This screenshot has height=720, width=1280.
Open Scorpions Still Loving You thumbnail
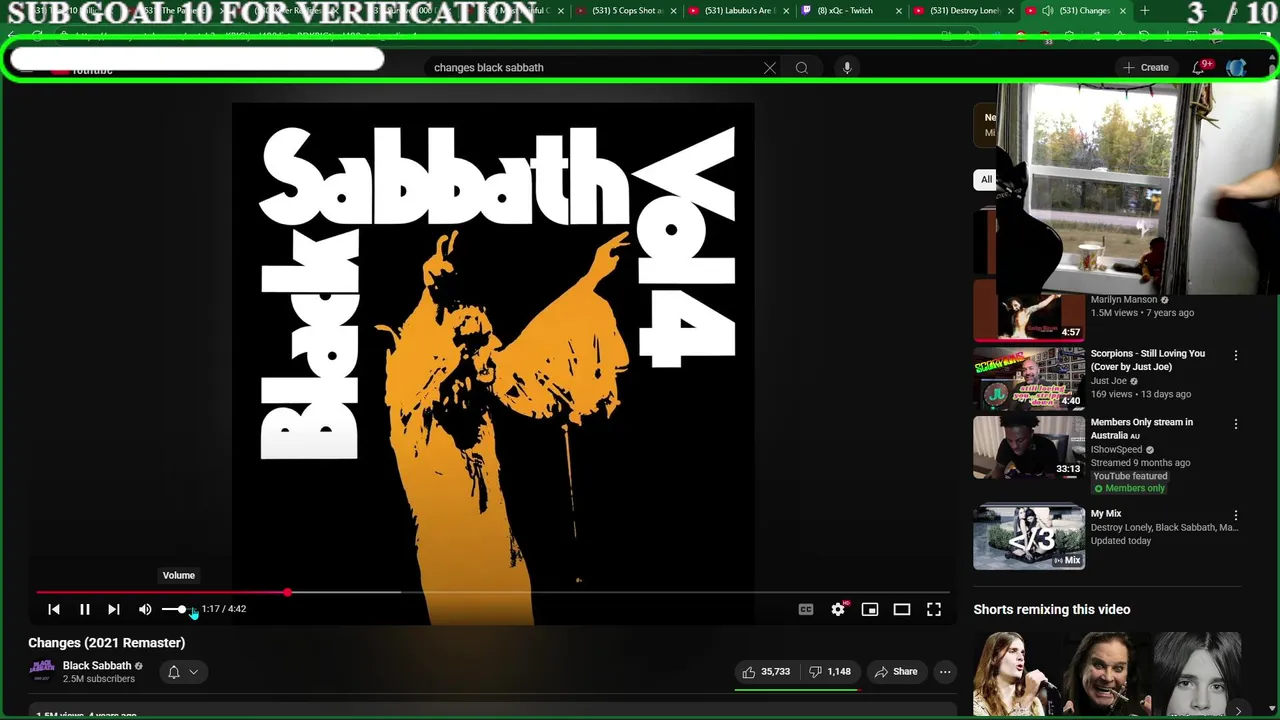(1029, 379)
